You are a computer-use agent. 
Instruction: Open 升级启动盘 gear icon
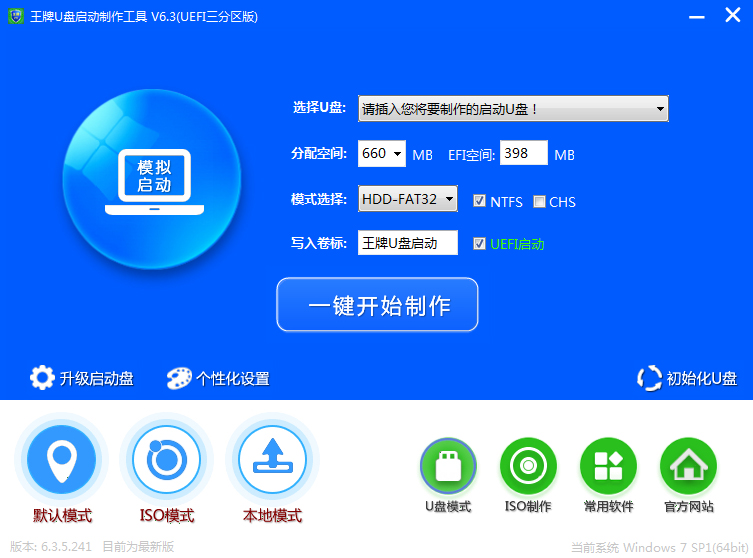point(42,378)
